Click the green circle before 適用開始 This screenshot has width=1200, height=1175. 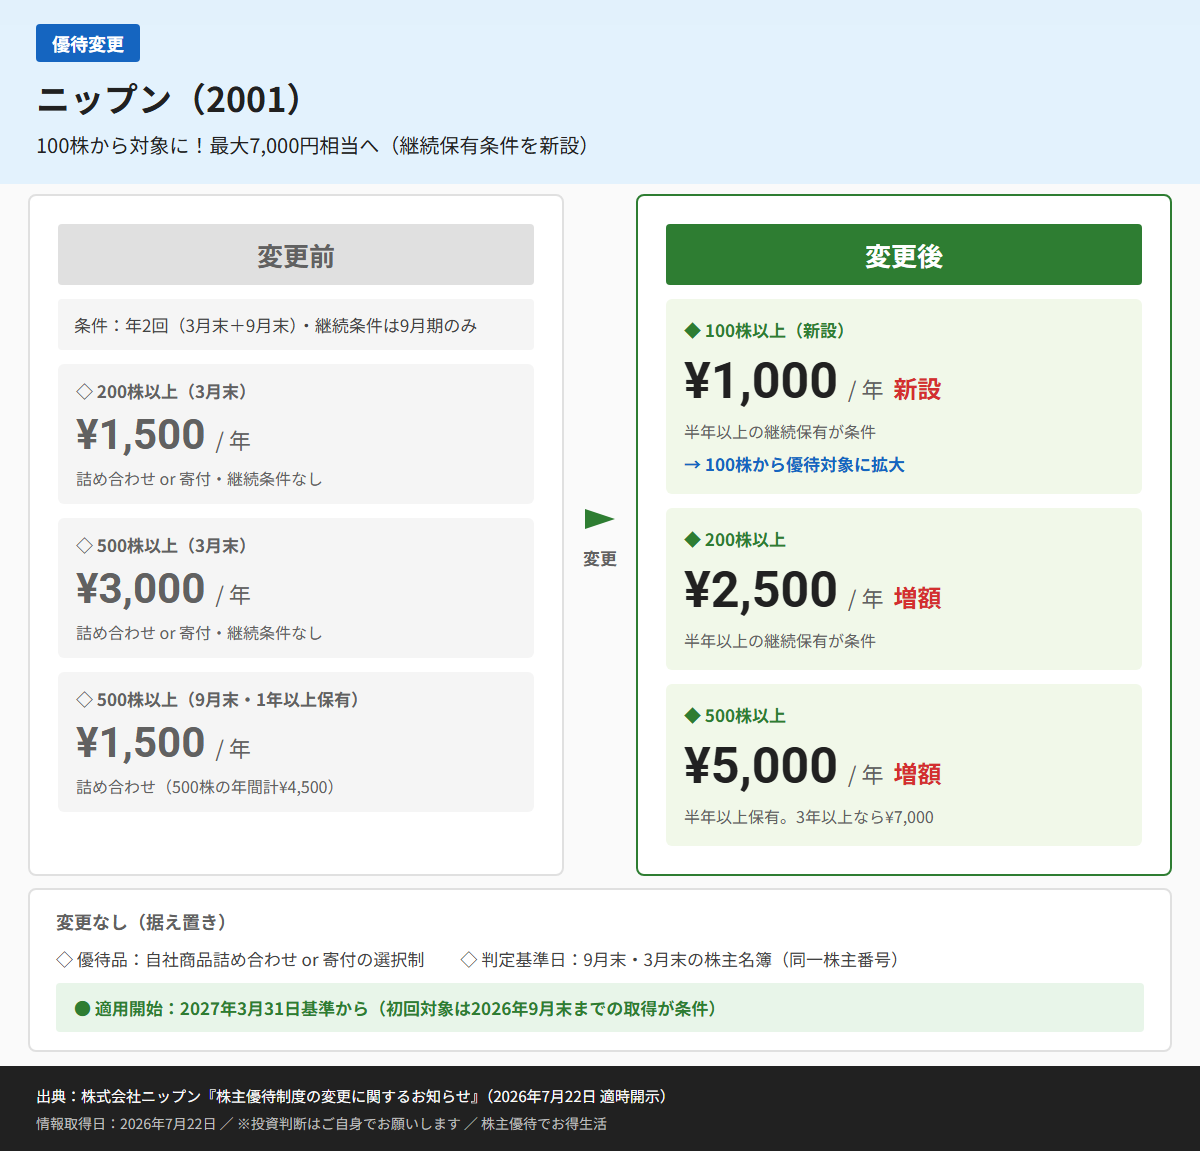click(83, 1008)
